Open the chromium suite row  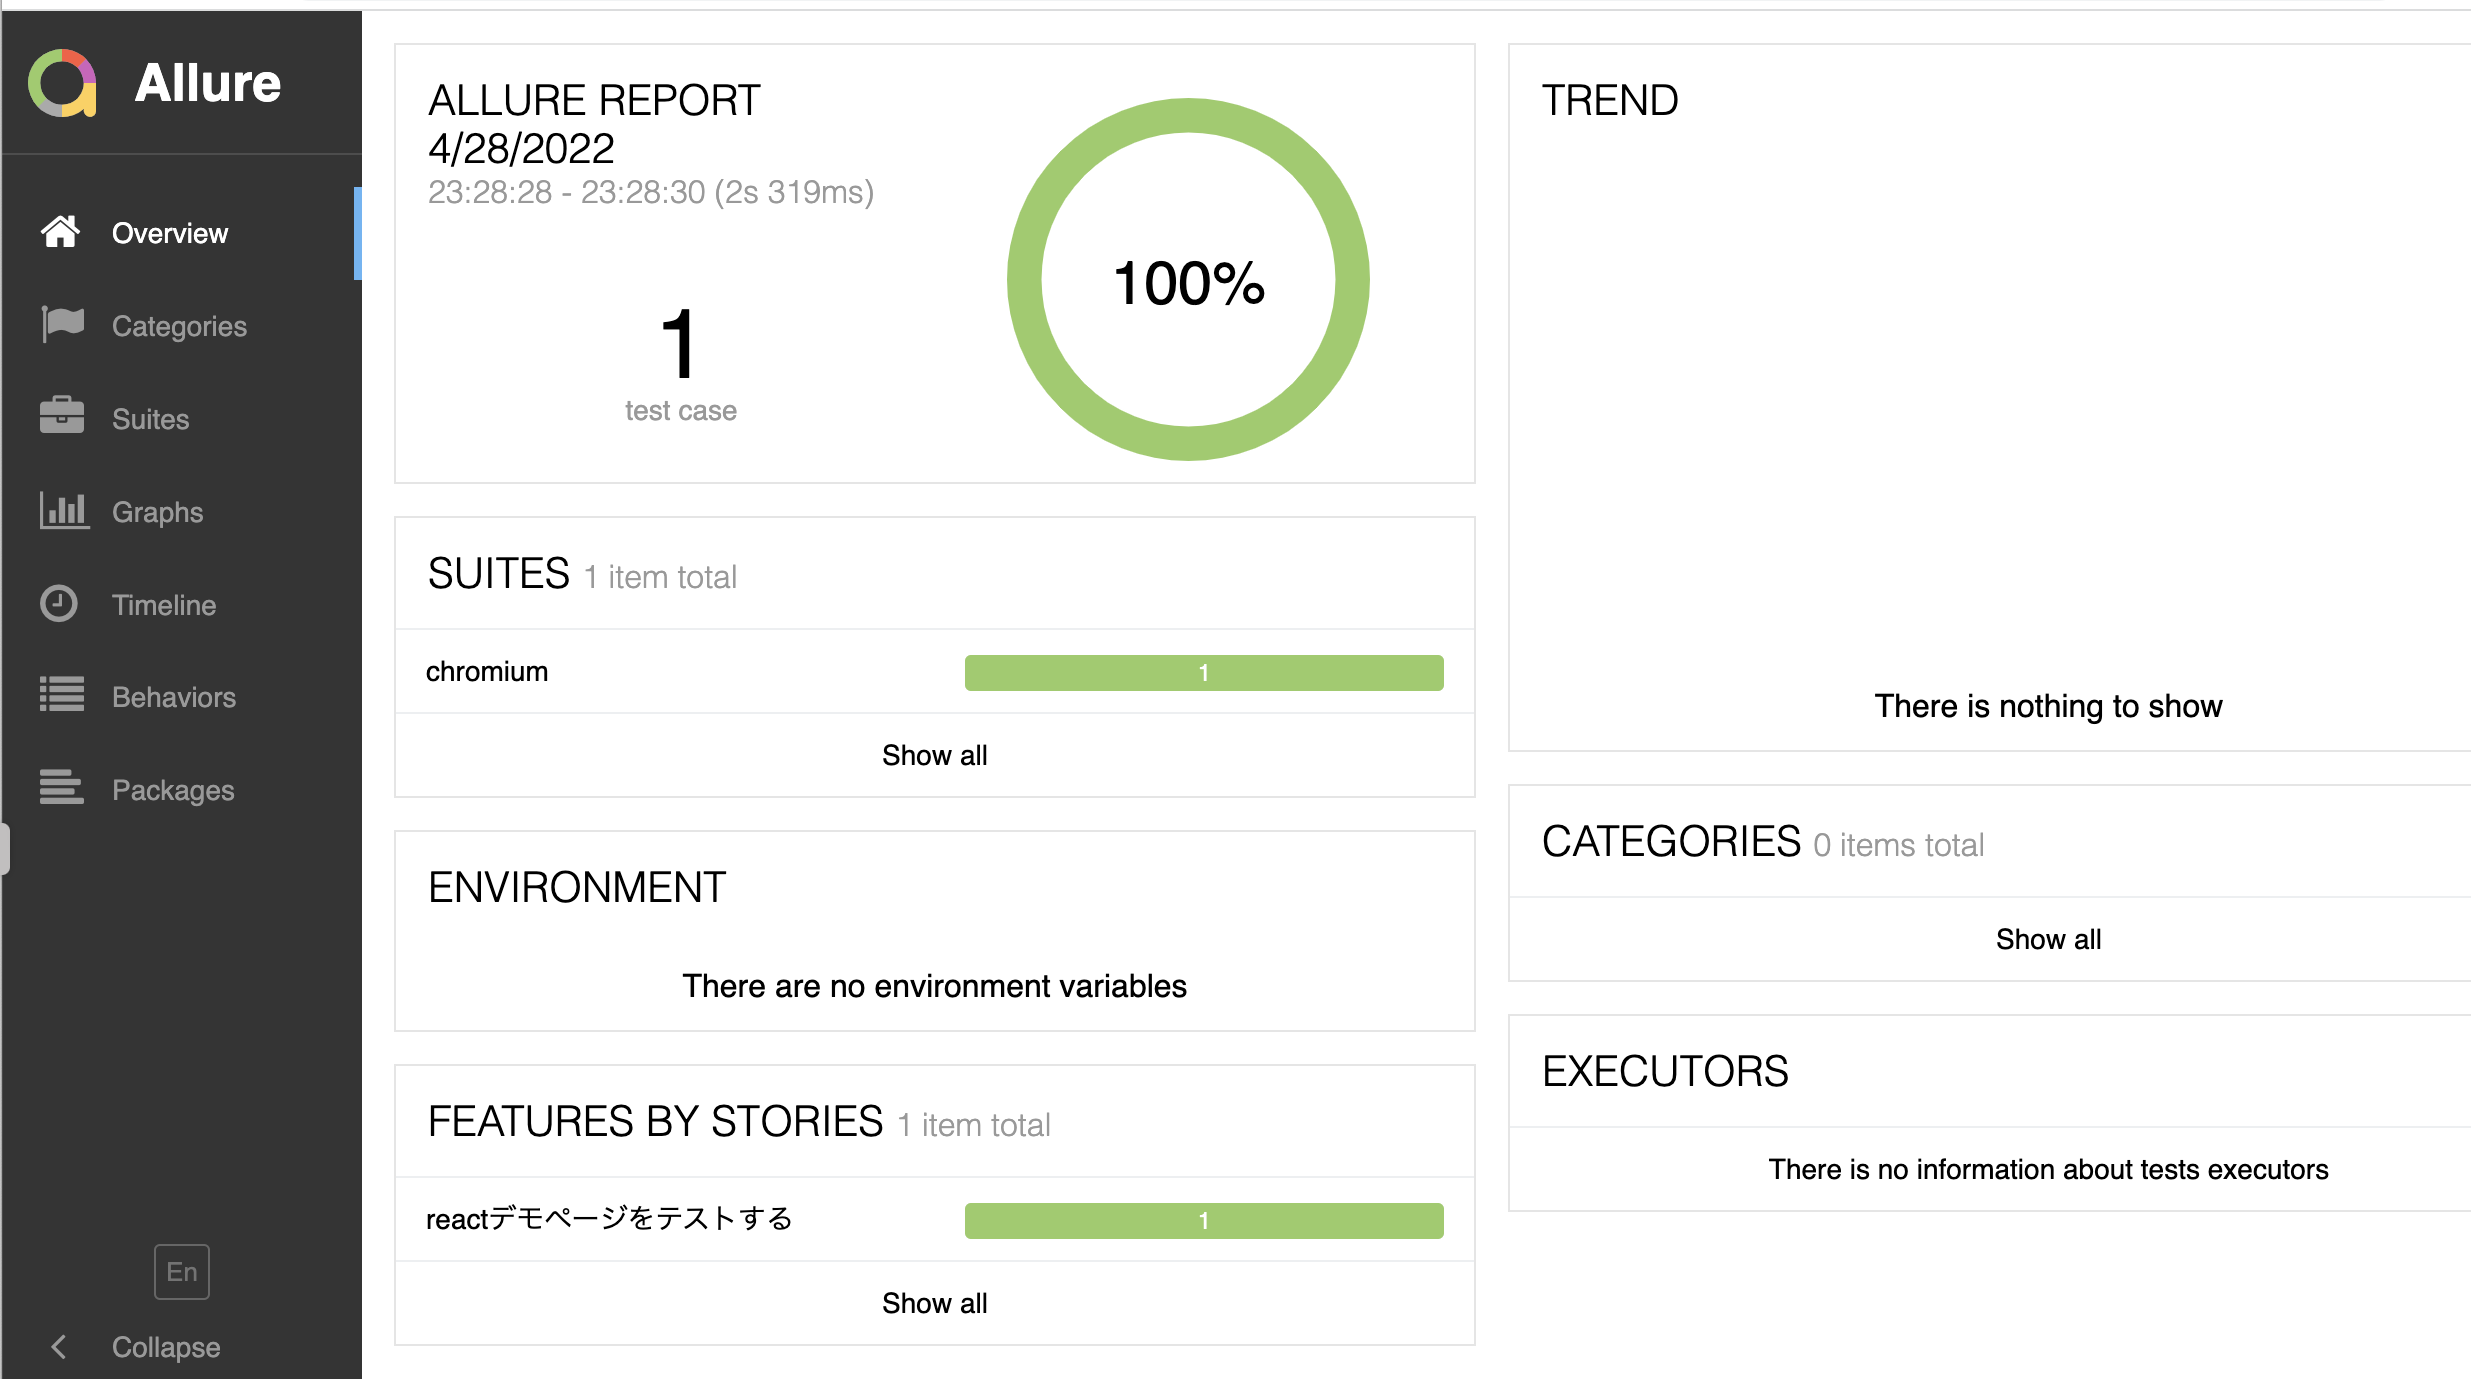click(487, 672)
